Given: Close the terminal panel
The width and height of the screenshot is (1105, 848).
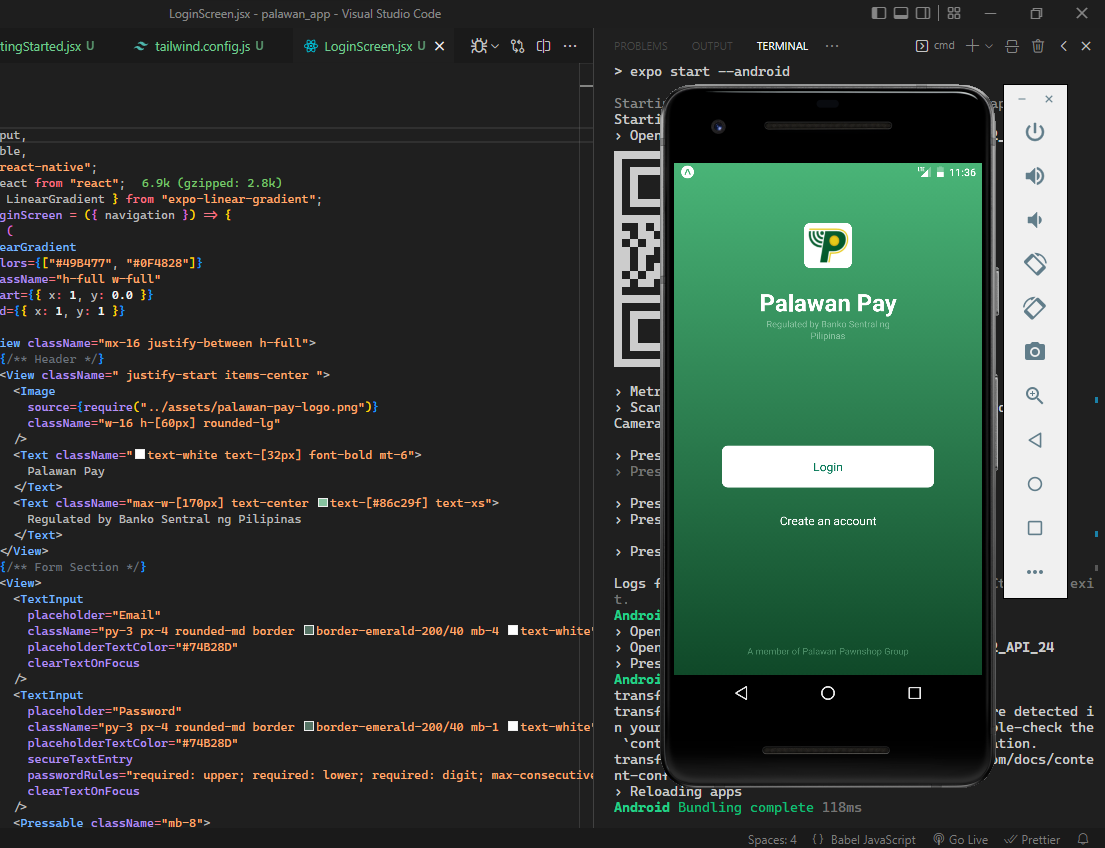Looking at the screenshot, I should coord(1086,46).
